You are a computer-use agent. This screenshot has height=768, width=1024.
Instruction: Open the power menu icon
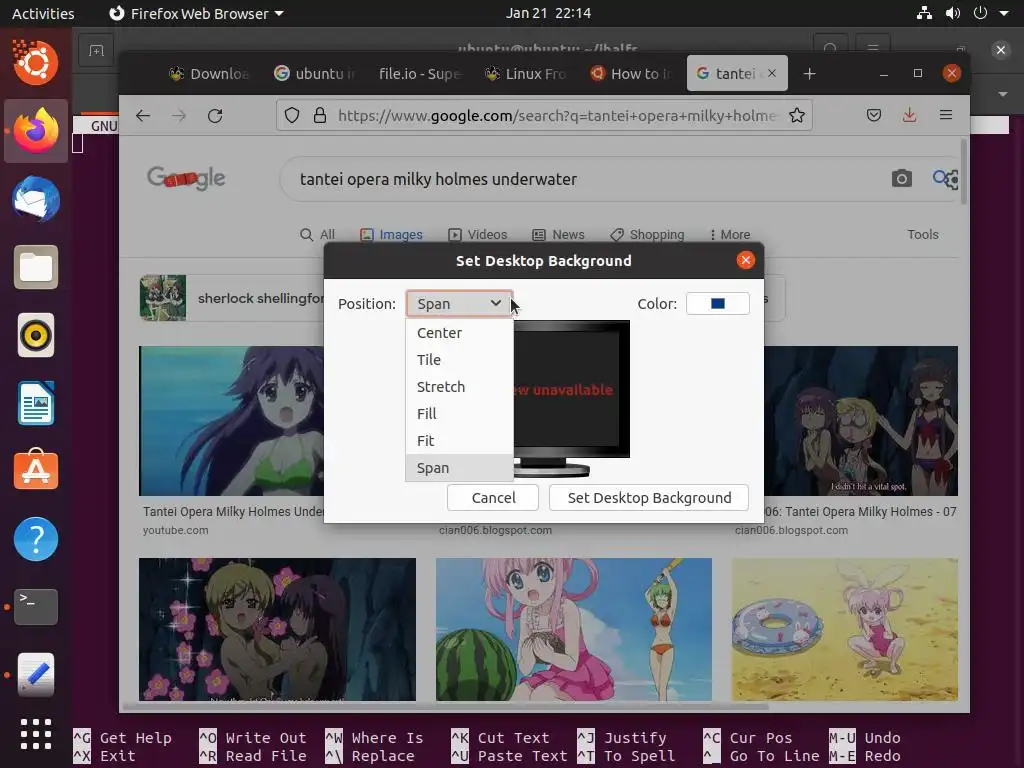(980, 13)
